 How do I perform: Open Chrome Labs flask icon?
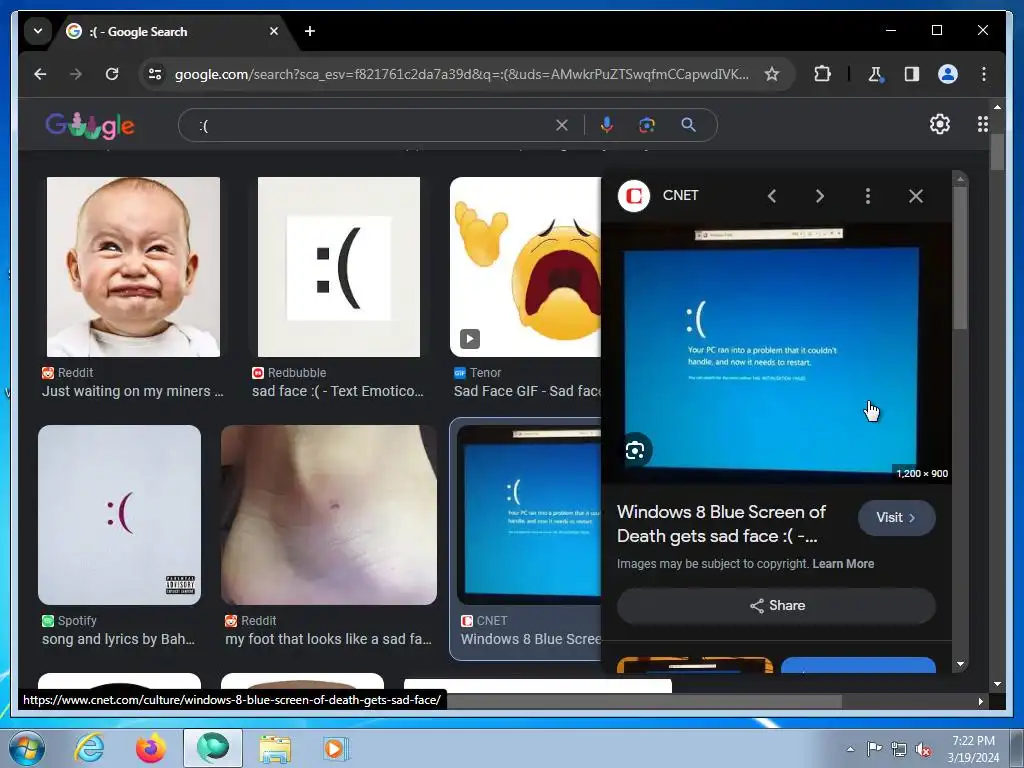pyautogui.click(x=876, y=74)
